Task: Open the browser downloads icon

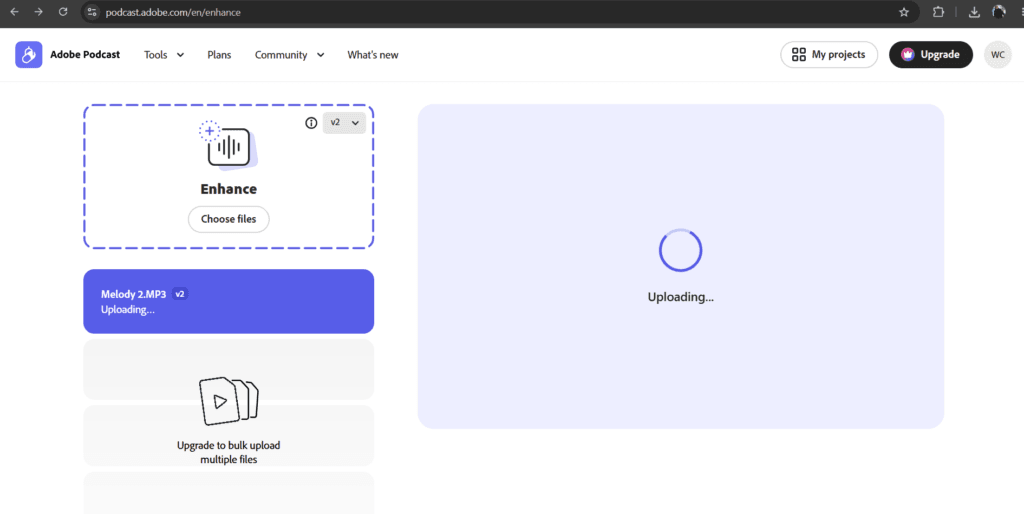Action: pyautogui.click(x=974, y=12)
